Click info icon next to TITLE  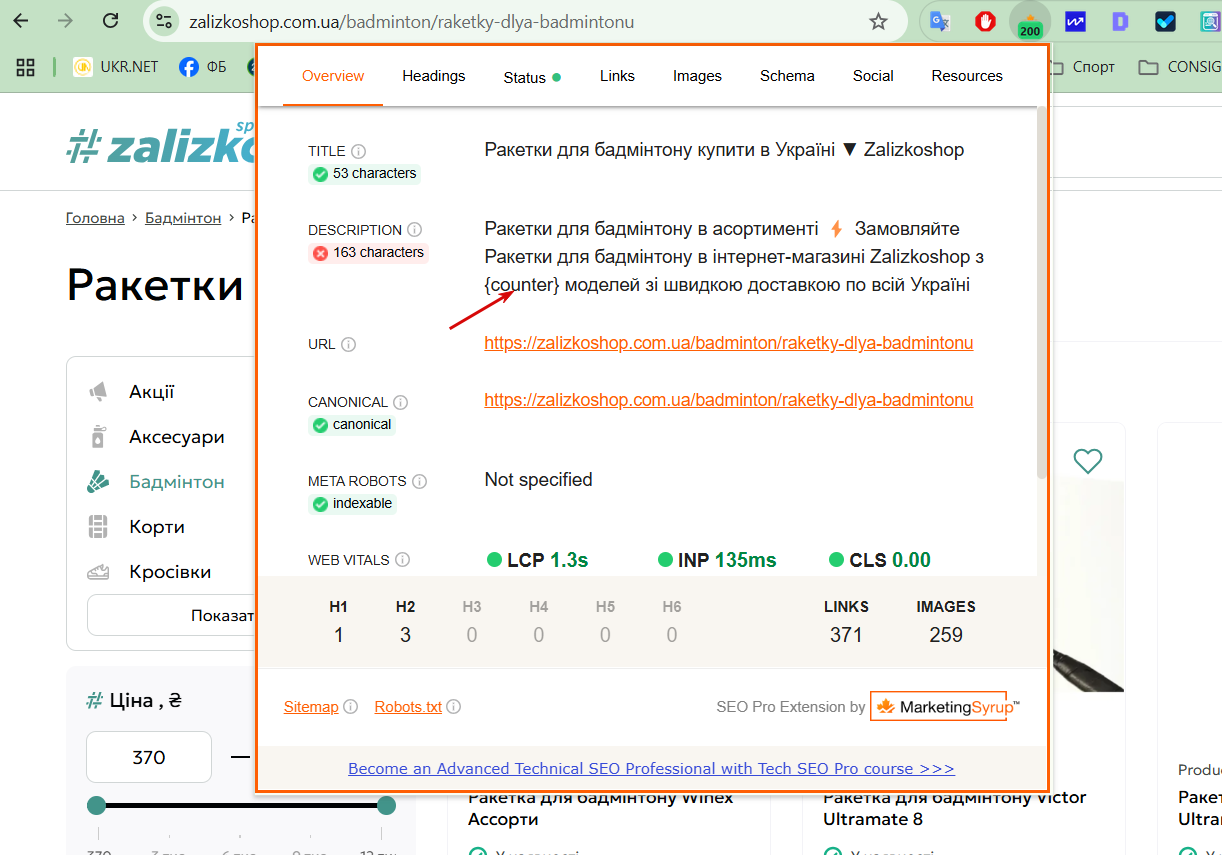[x=359, y=151]
